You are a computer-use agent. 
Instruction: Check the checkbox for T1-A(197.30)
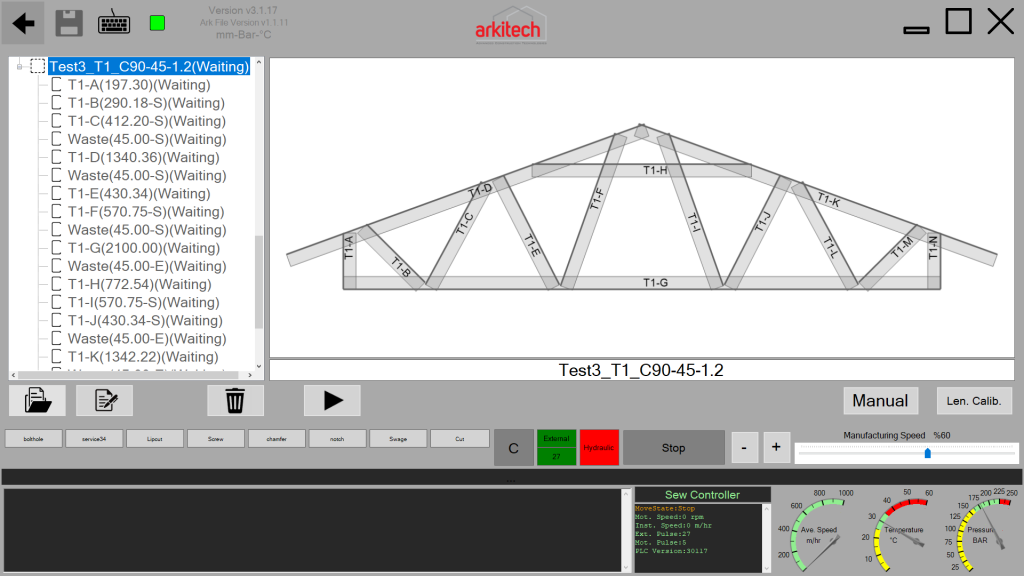(x=56, y=85)
